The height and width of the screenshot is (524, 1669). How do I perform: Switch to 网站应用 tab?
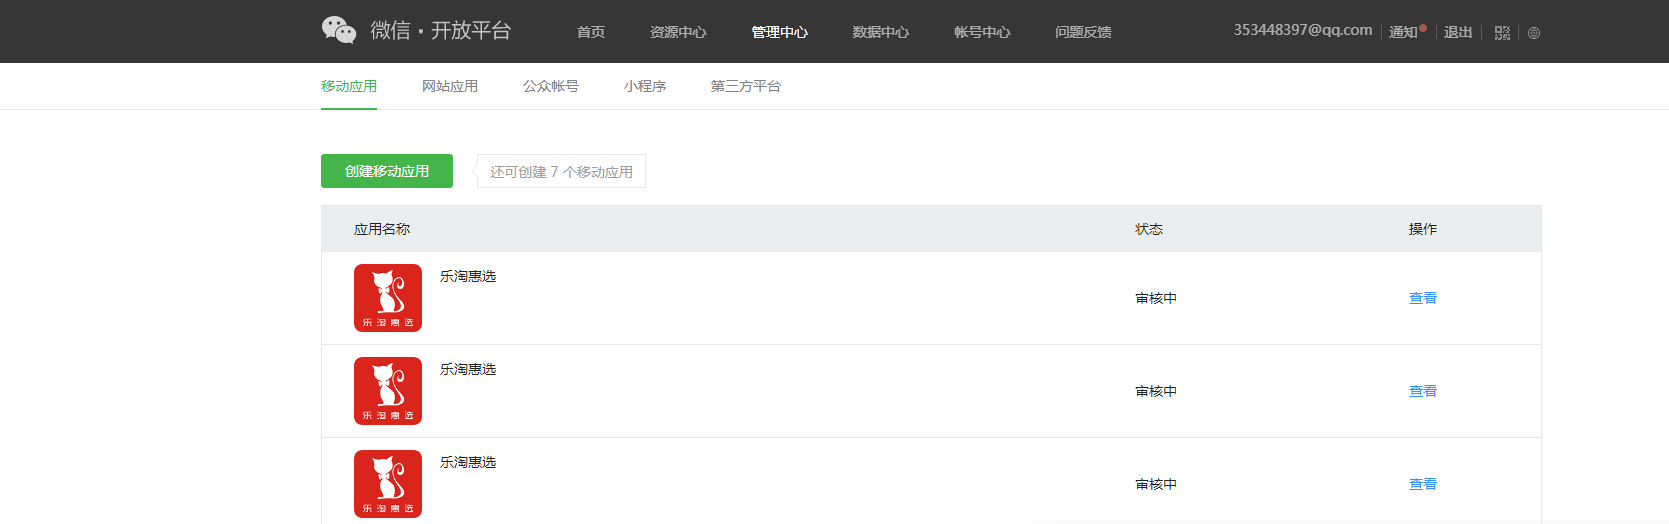(450, 86)
